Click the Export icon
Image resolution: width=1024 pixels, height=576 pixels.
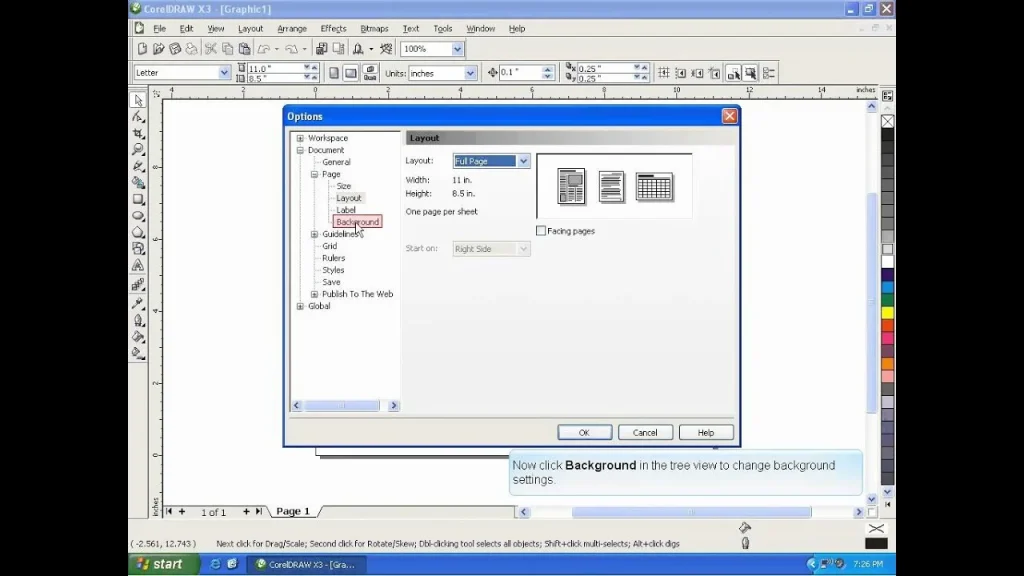[338, 49]
